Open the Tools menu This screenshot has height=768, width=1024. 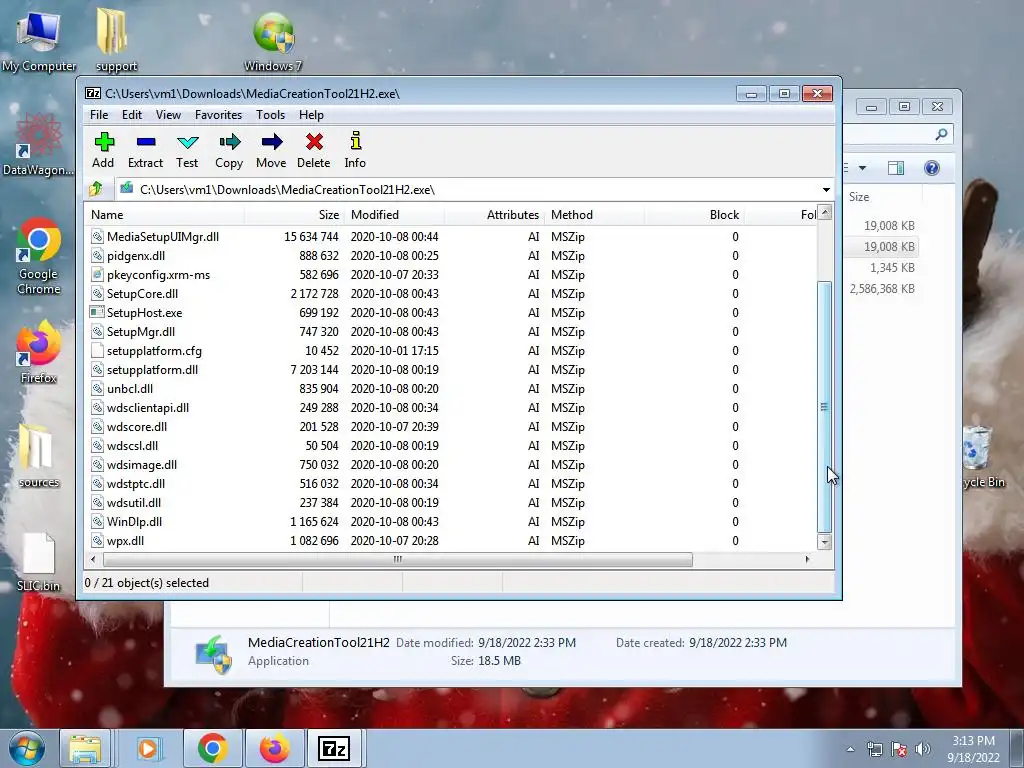coord(270,114)
